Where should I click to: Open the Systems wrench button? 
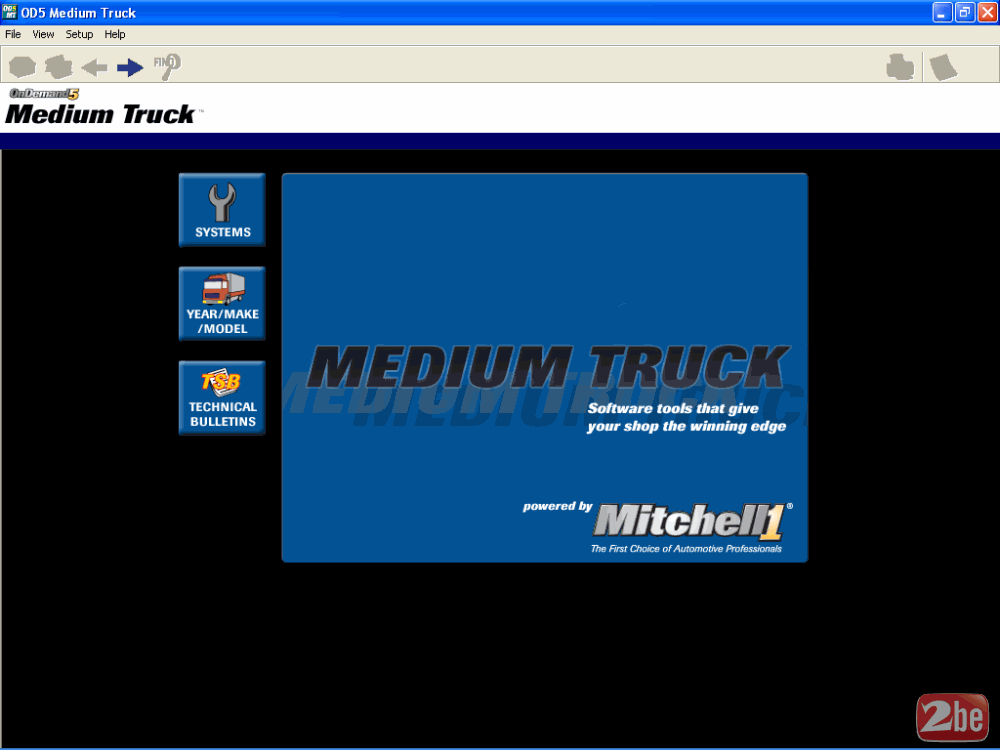point(222,210)
